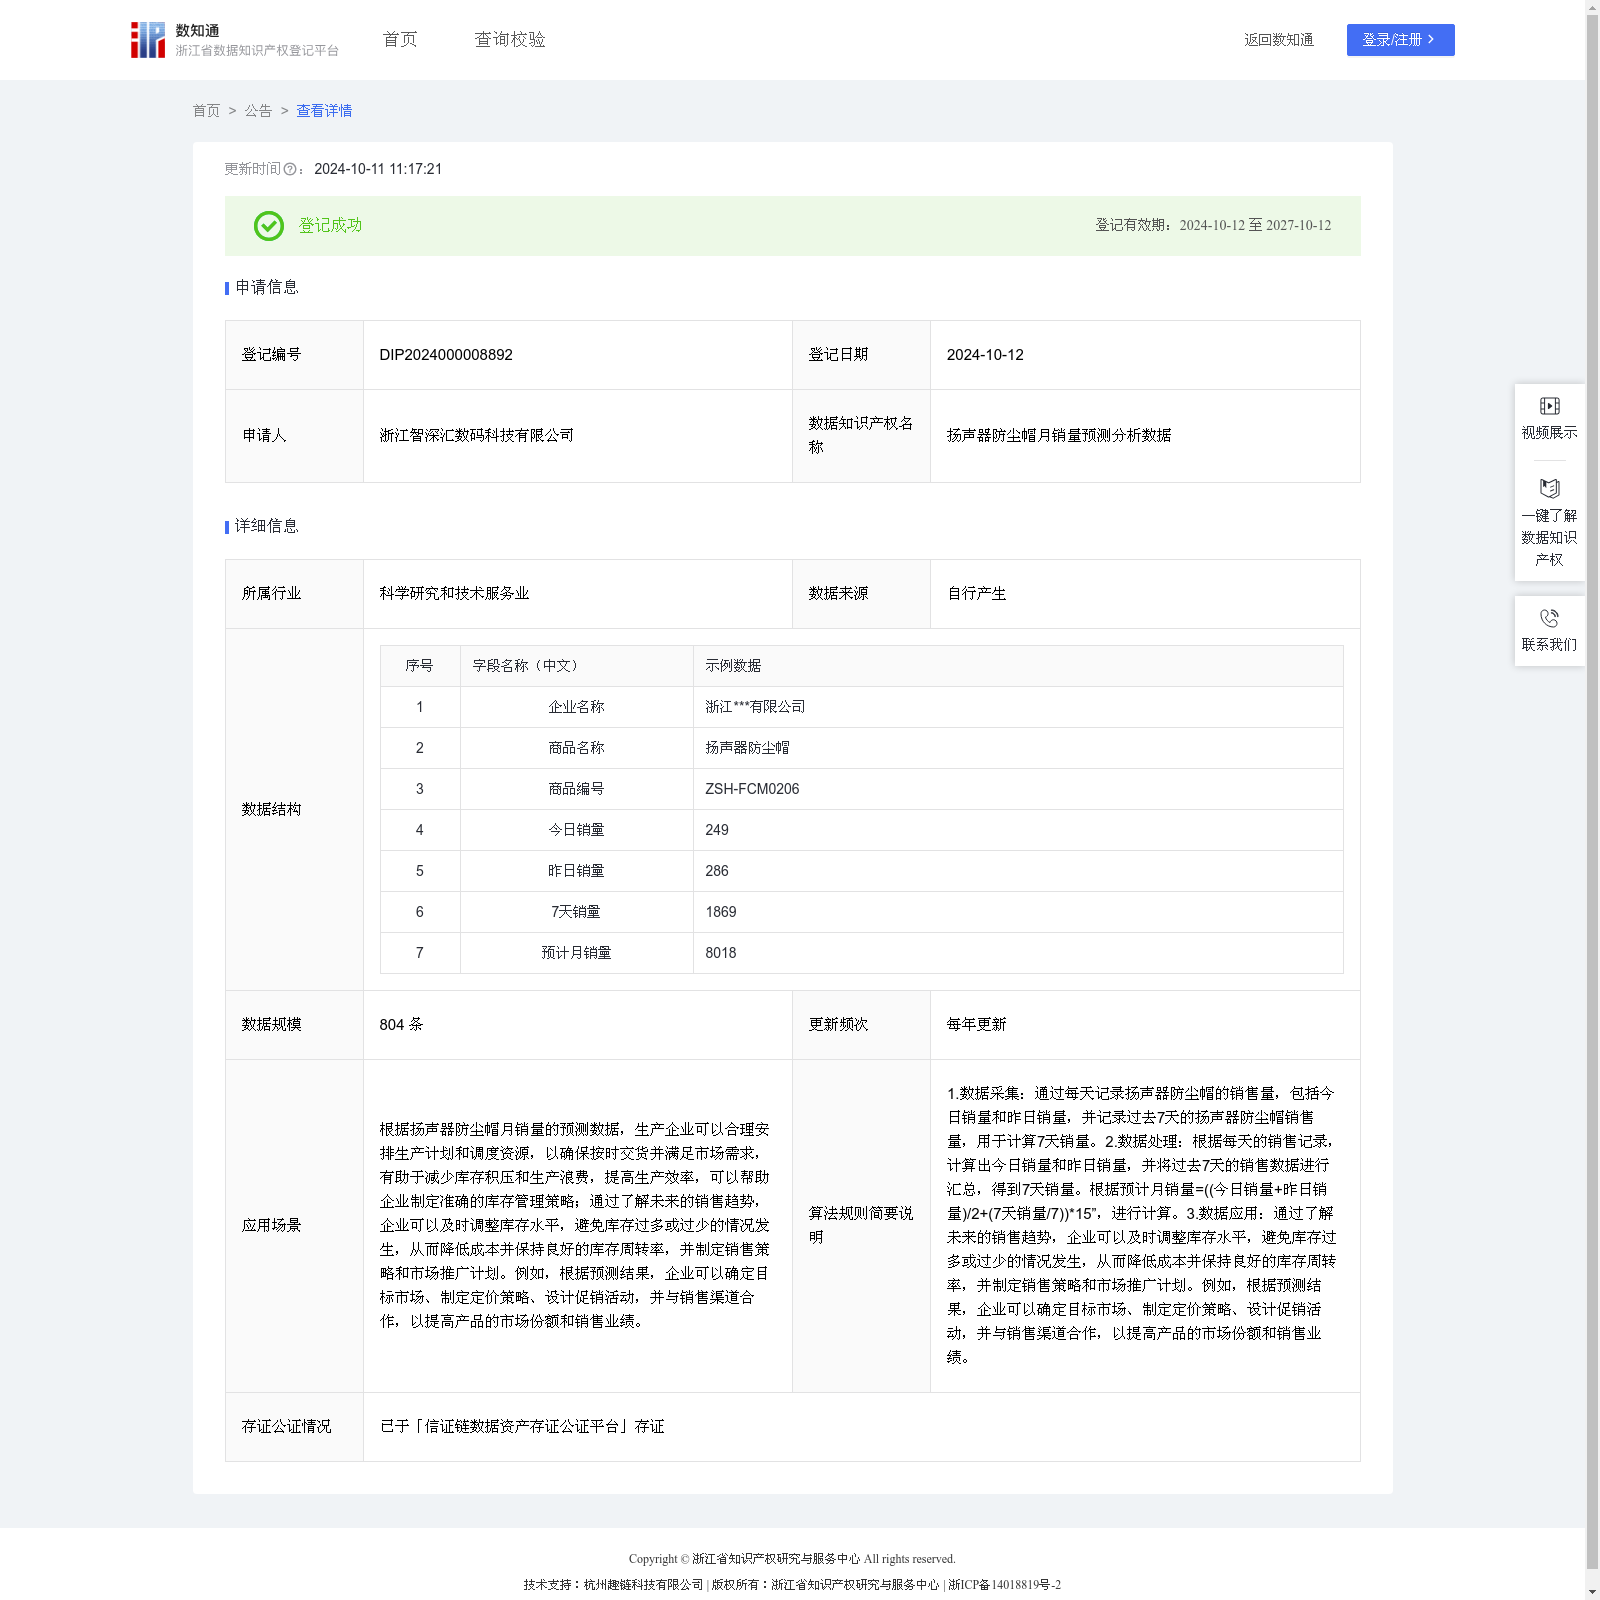Click the 商品编号 row value ZSH-FCM0206
Image resolution: width=1600 pixels, height=1600 pixels.
(x=752, y=789)
